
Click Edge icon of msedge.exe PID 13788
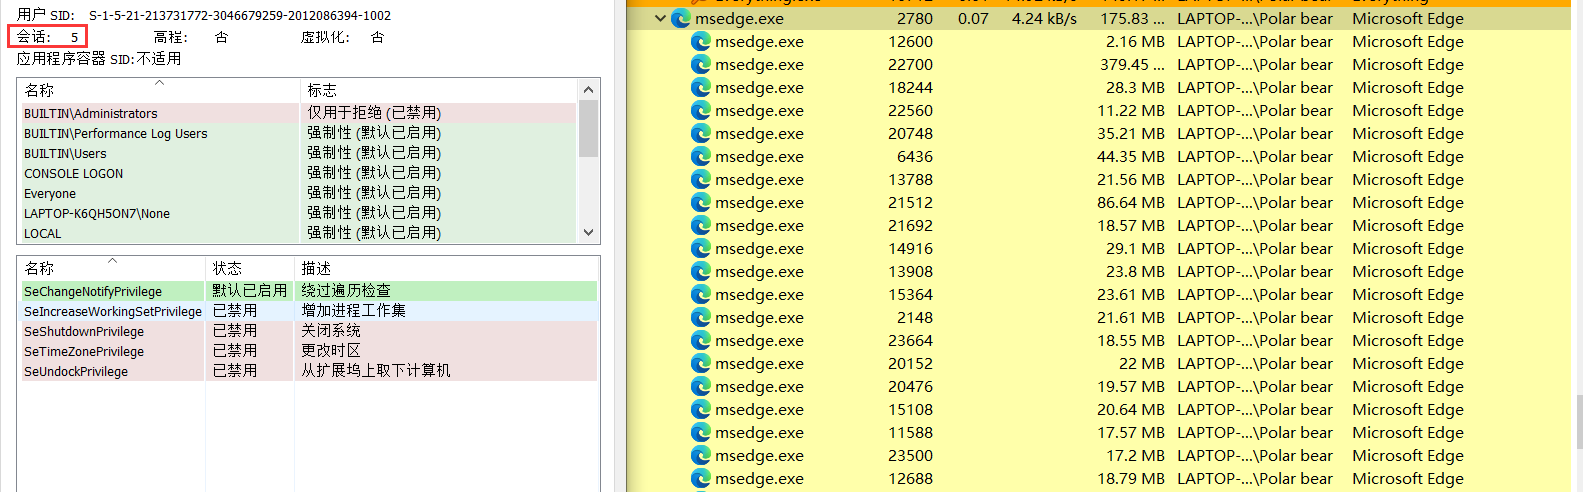[701, 179]
